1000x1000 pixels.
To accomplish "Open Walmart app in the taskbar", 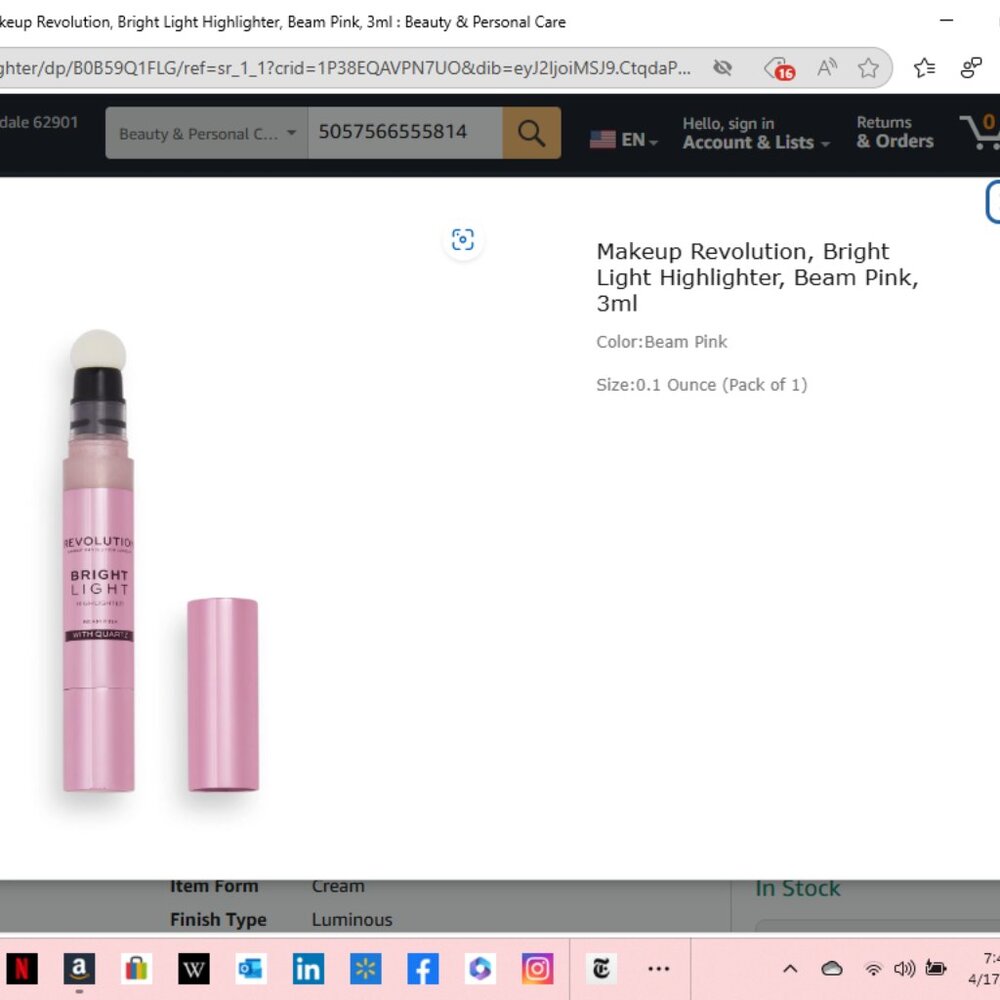I will point(365,969).
